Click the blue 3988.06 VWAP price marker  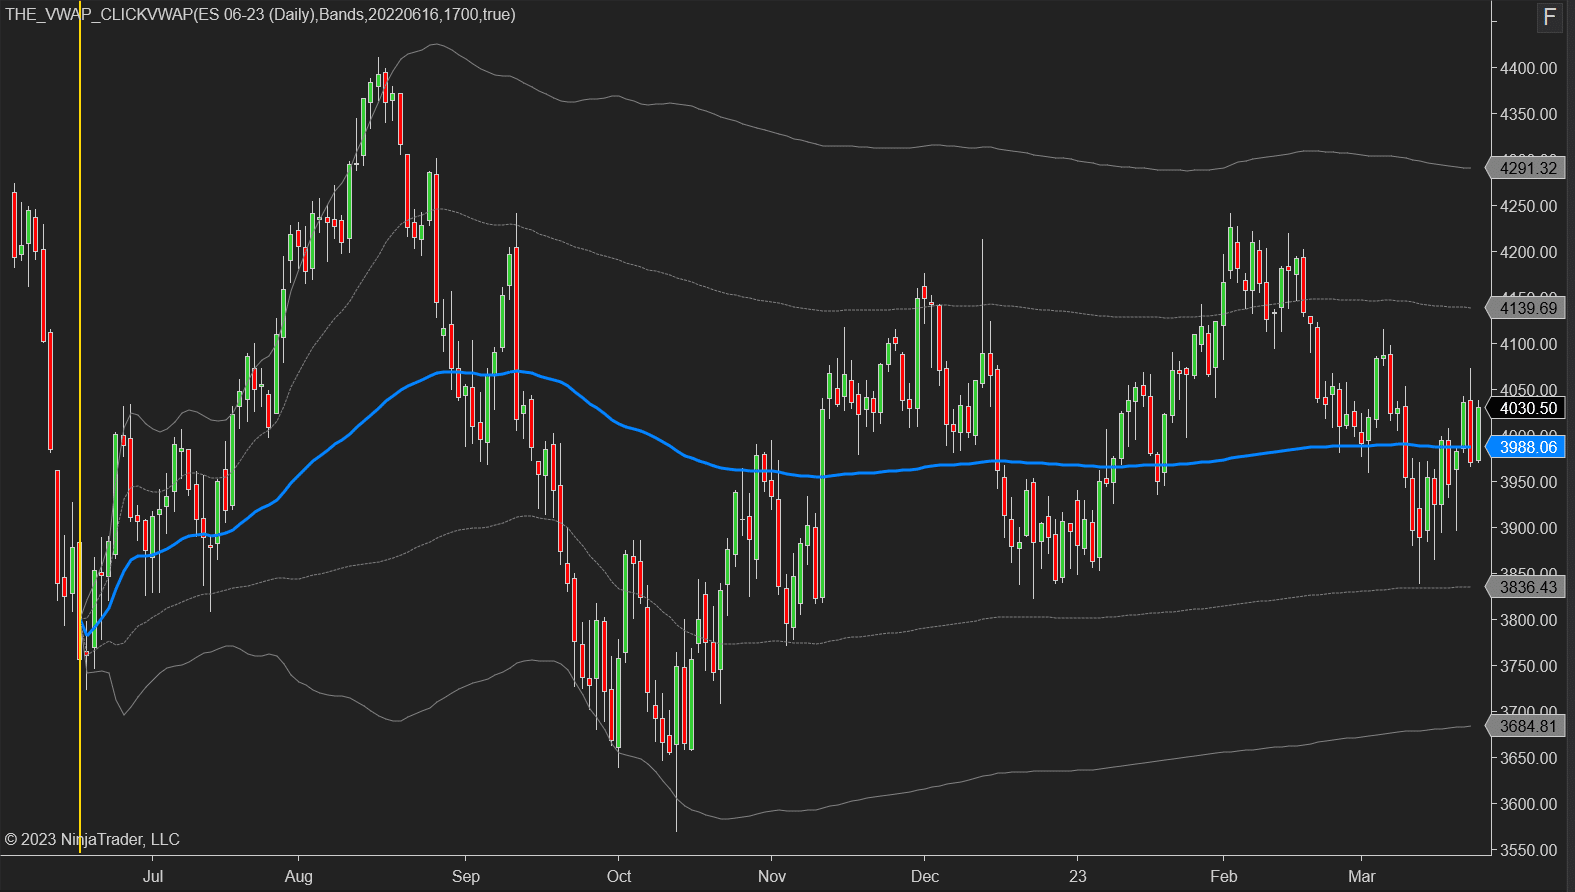[x=1526, y=447]
